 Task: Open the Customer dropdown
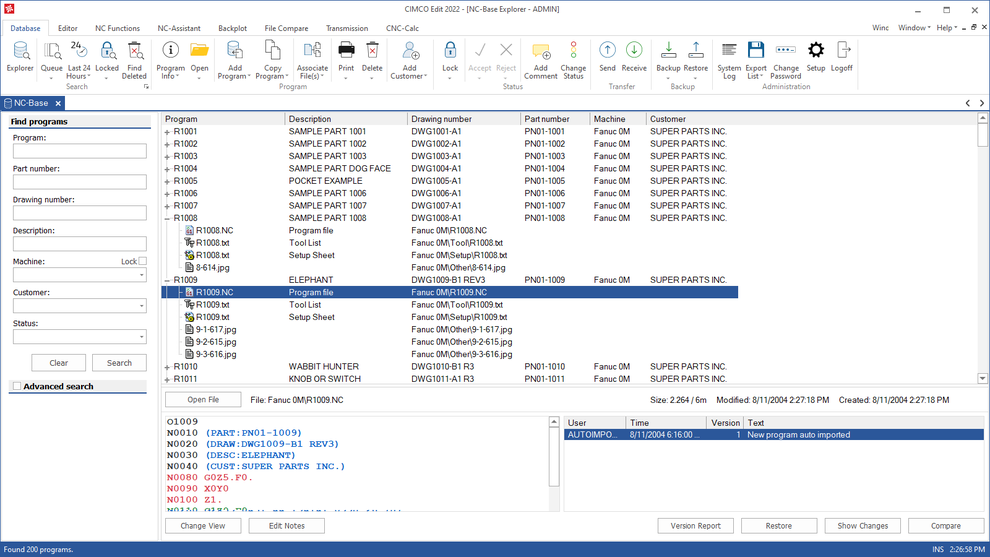click(141, 306)
